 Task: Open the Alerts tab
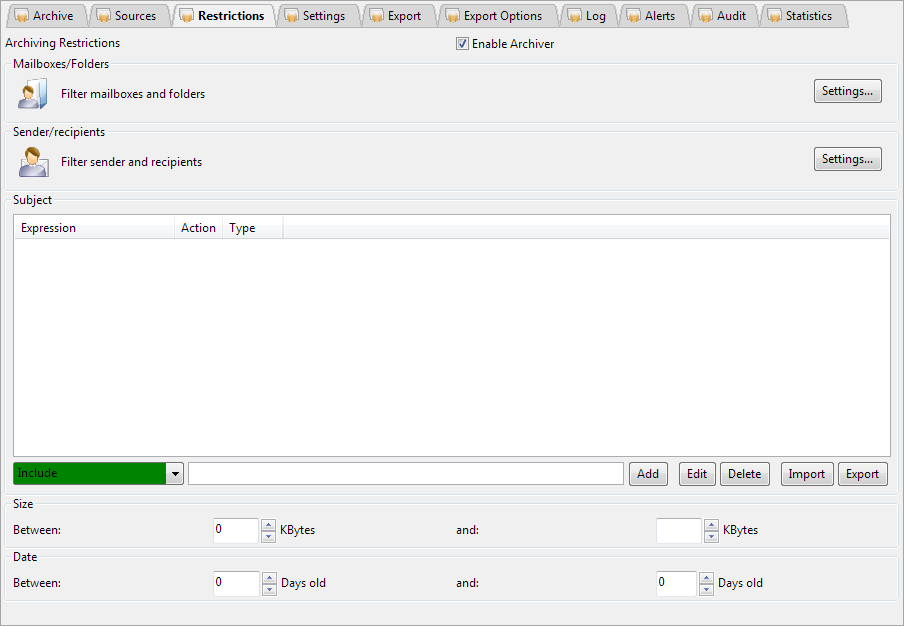(651, 16)
